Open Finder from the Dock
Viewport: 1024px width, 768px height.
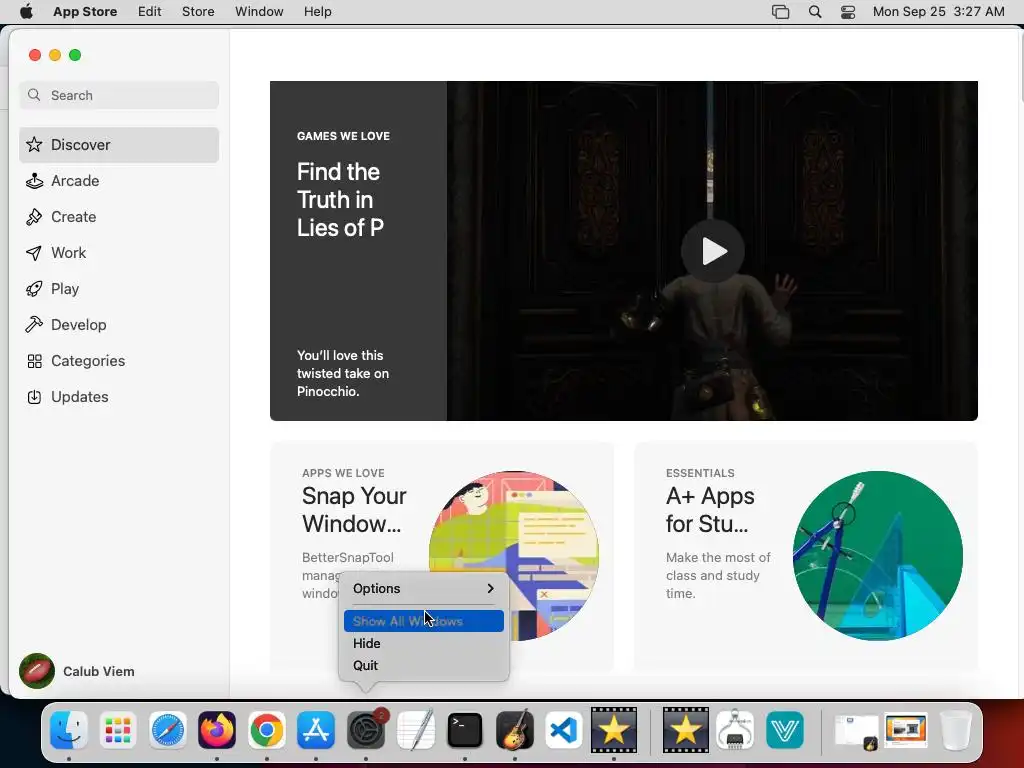[69, 729]
